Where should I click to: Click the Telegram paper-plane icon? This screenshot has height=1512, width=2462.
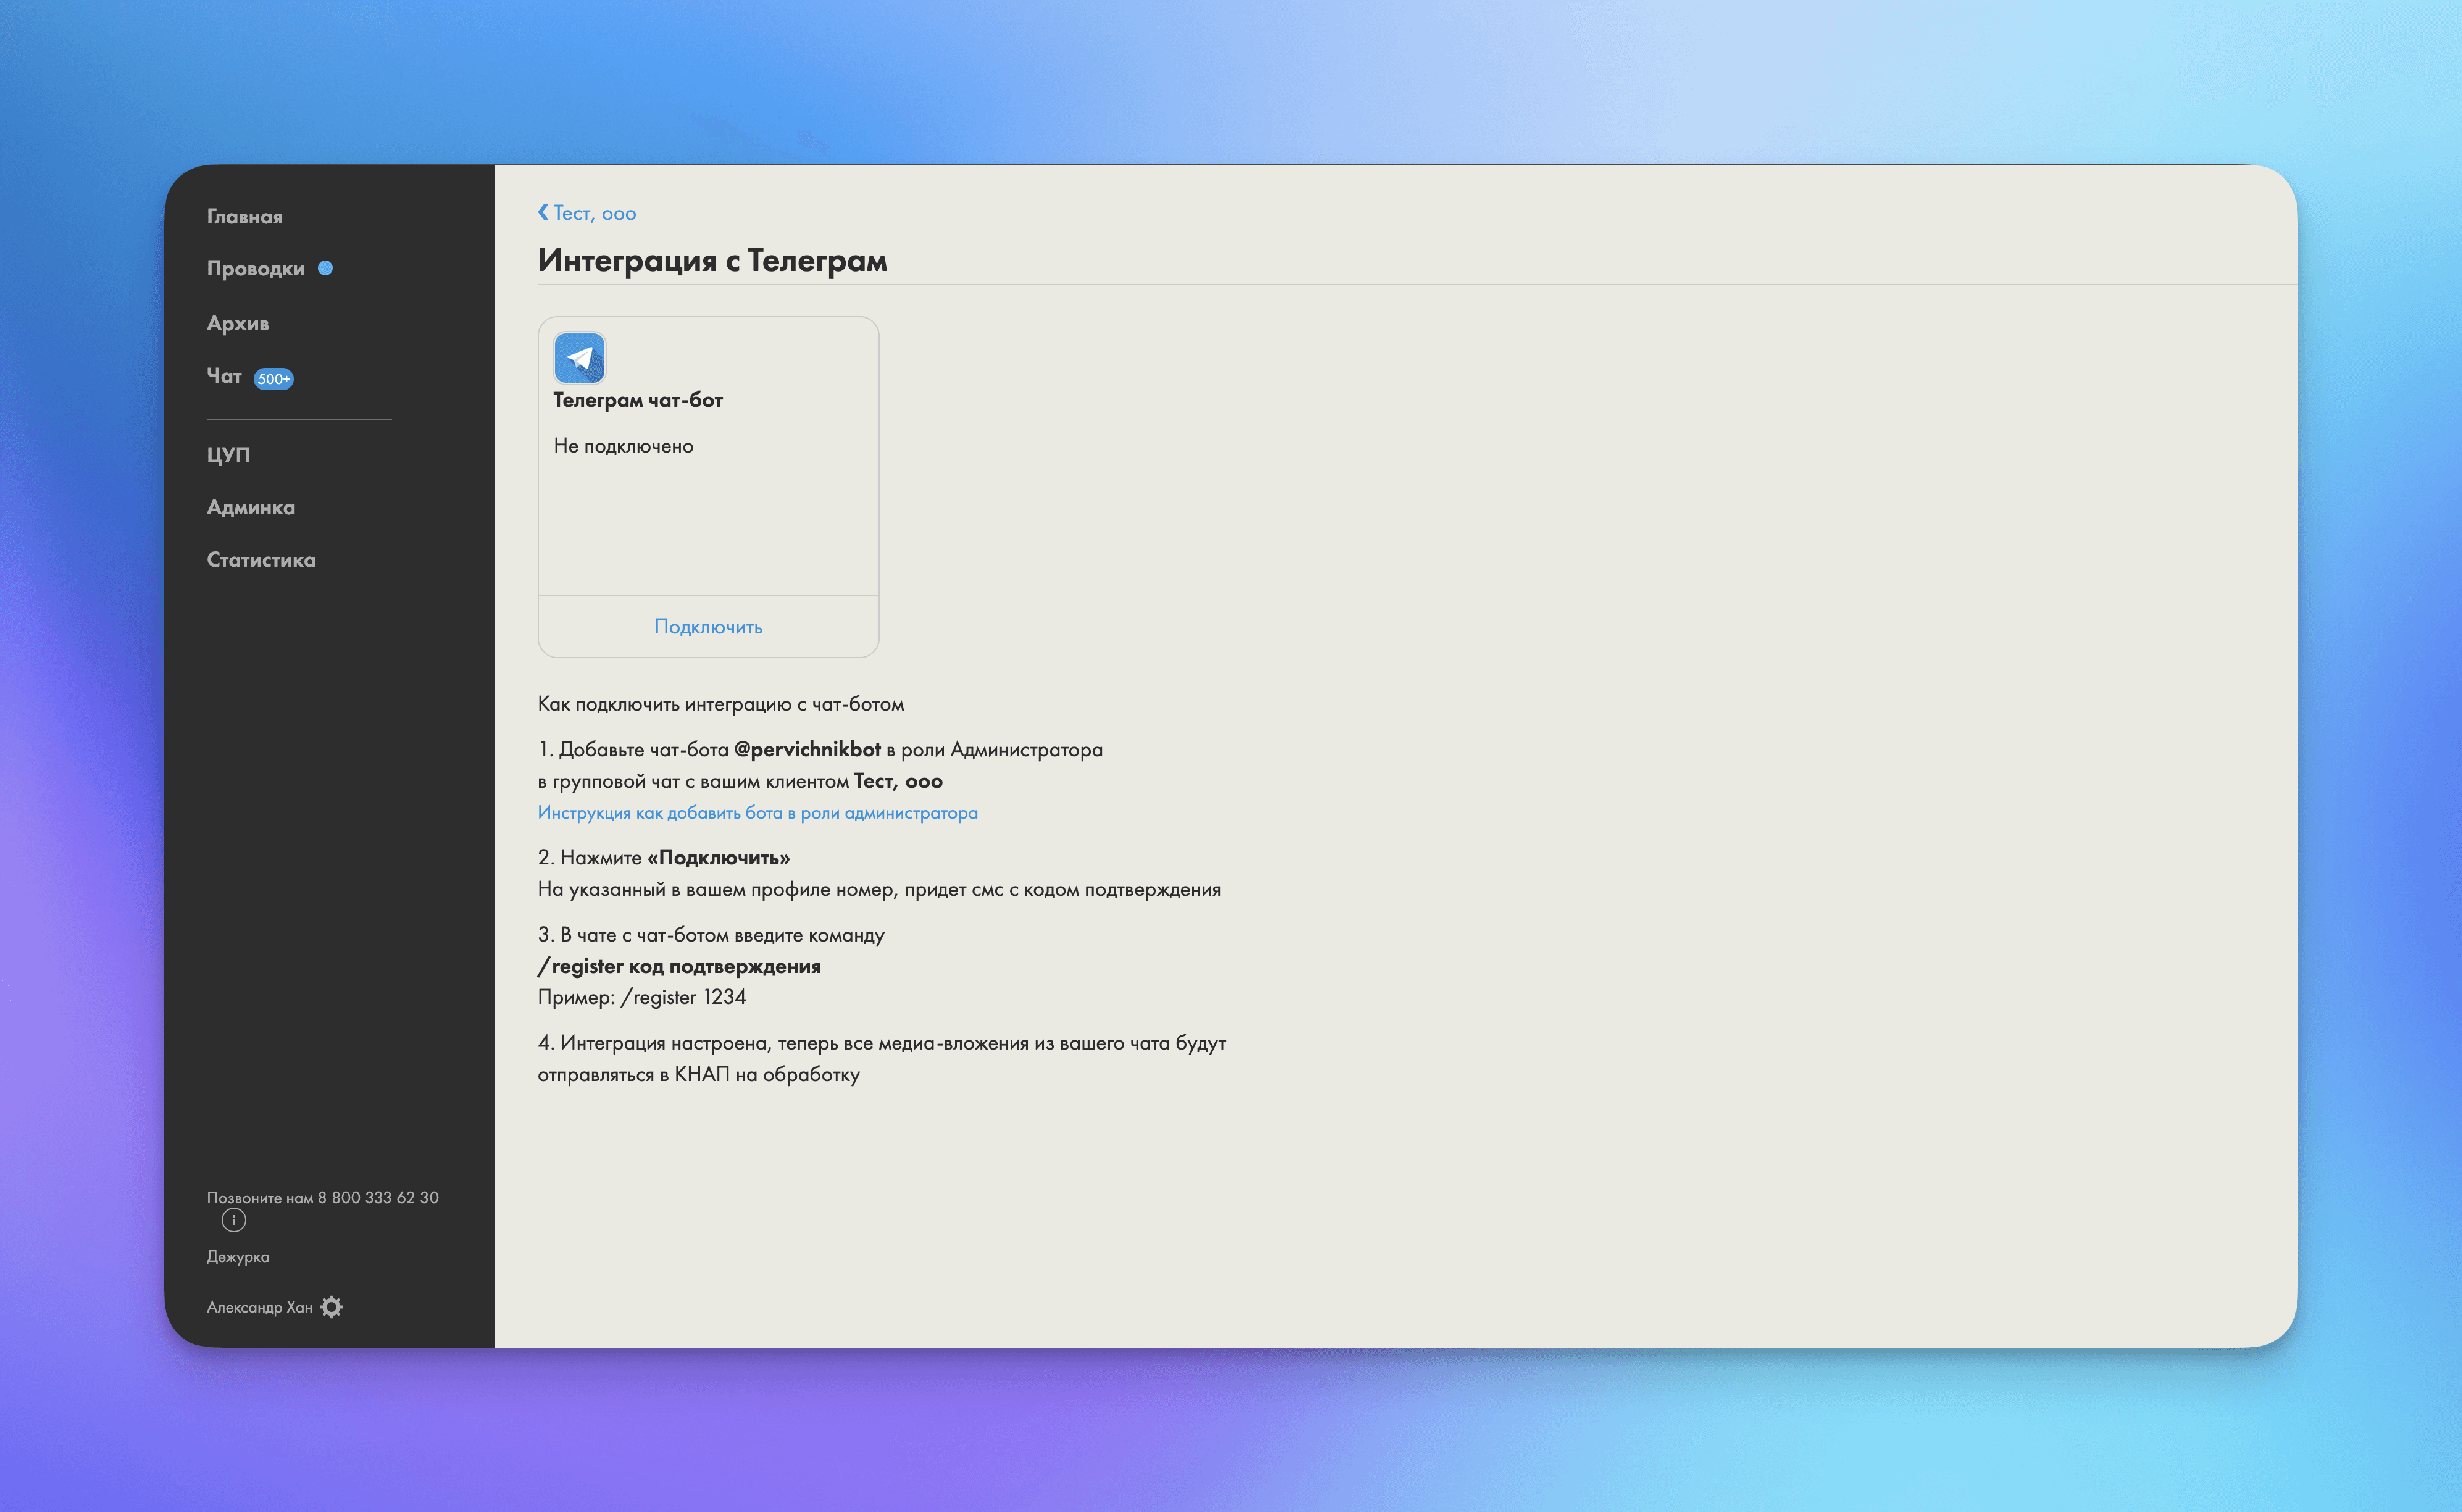point(579,358)
